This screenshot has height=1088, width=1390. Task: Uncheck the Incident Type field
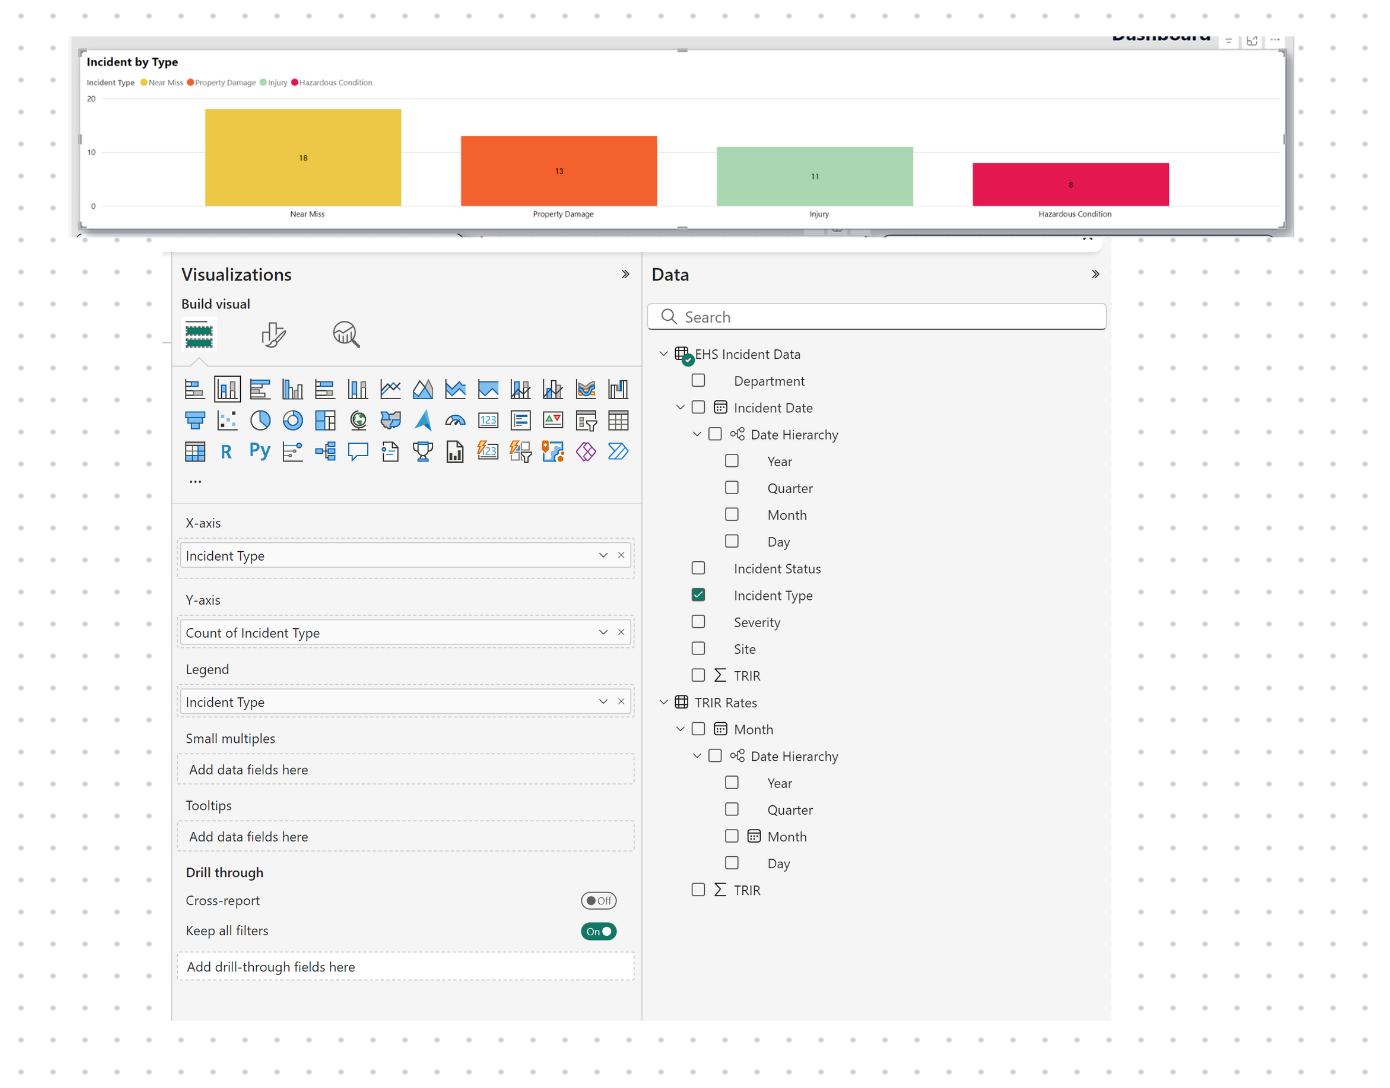point(698,594)
